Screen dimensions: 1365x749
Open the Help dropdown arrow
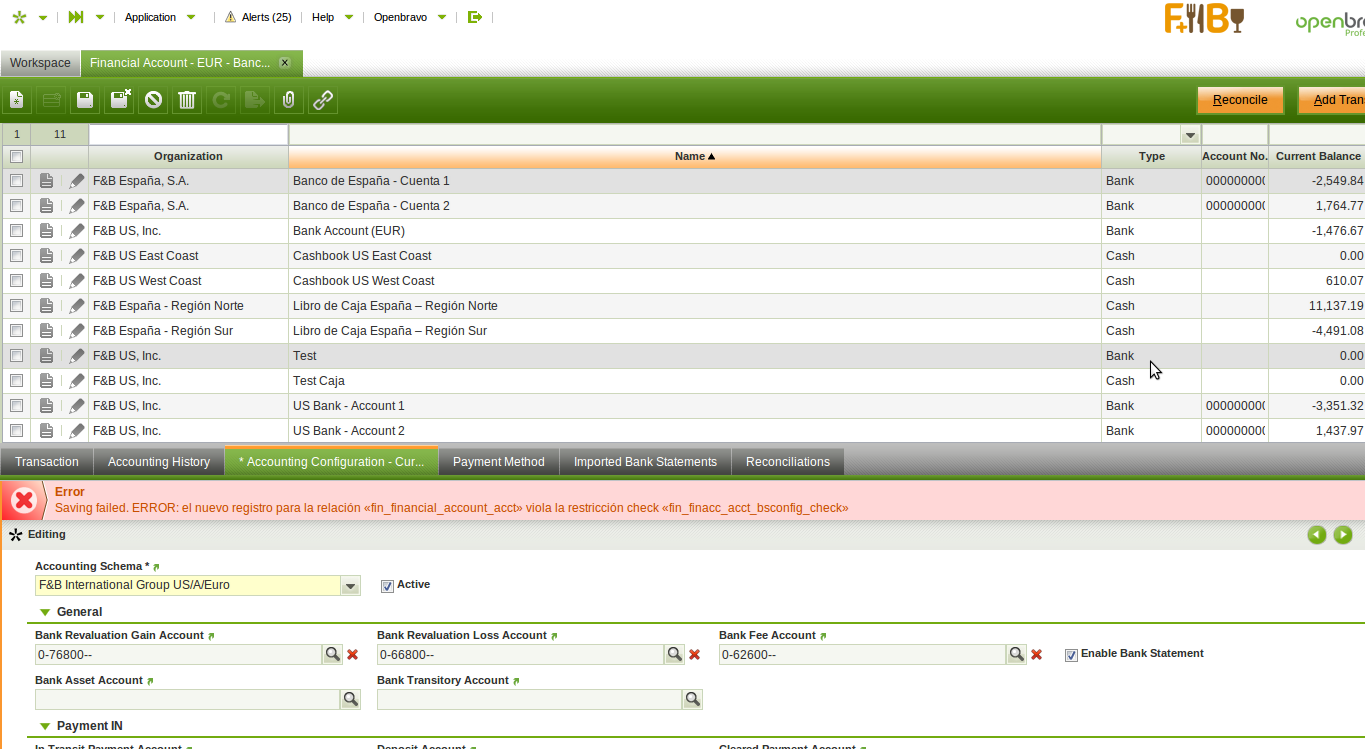coord(348,17)
